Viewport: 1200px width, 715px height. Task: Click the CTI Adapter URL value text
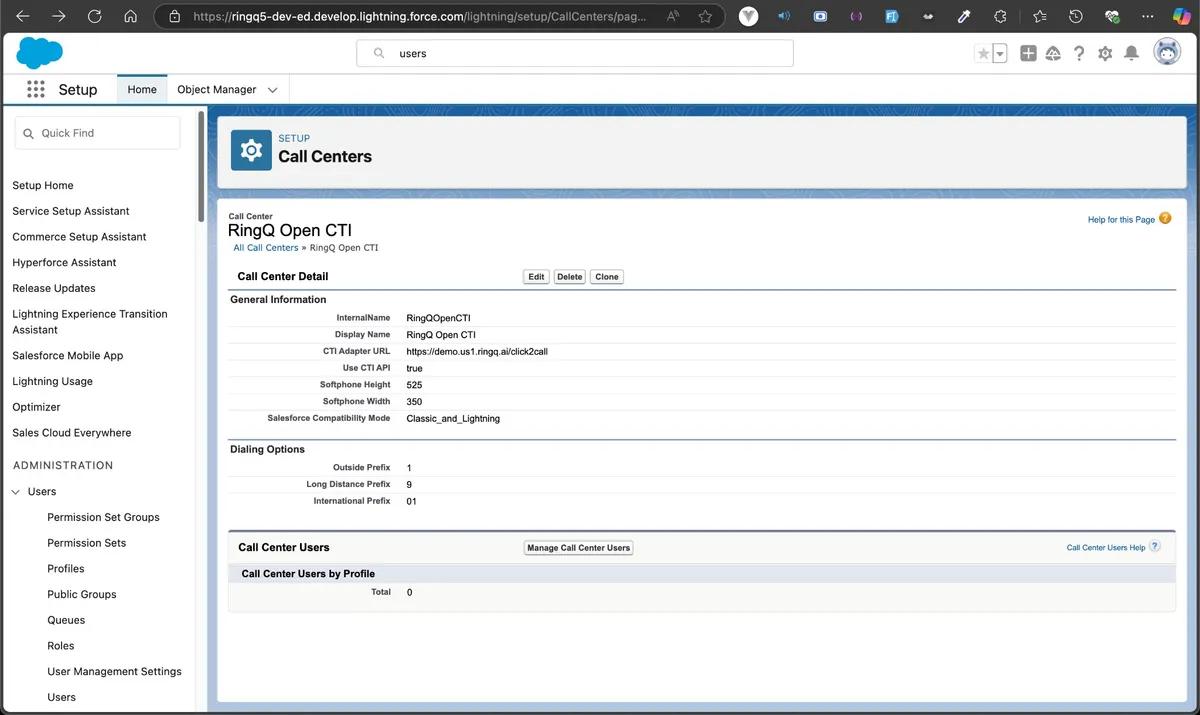[x=477, y=352]
